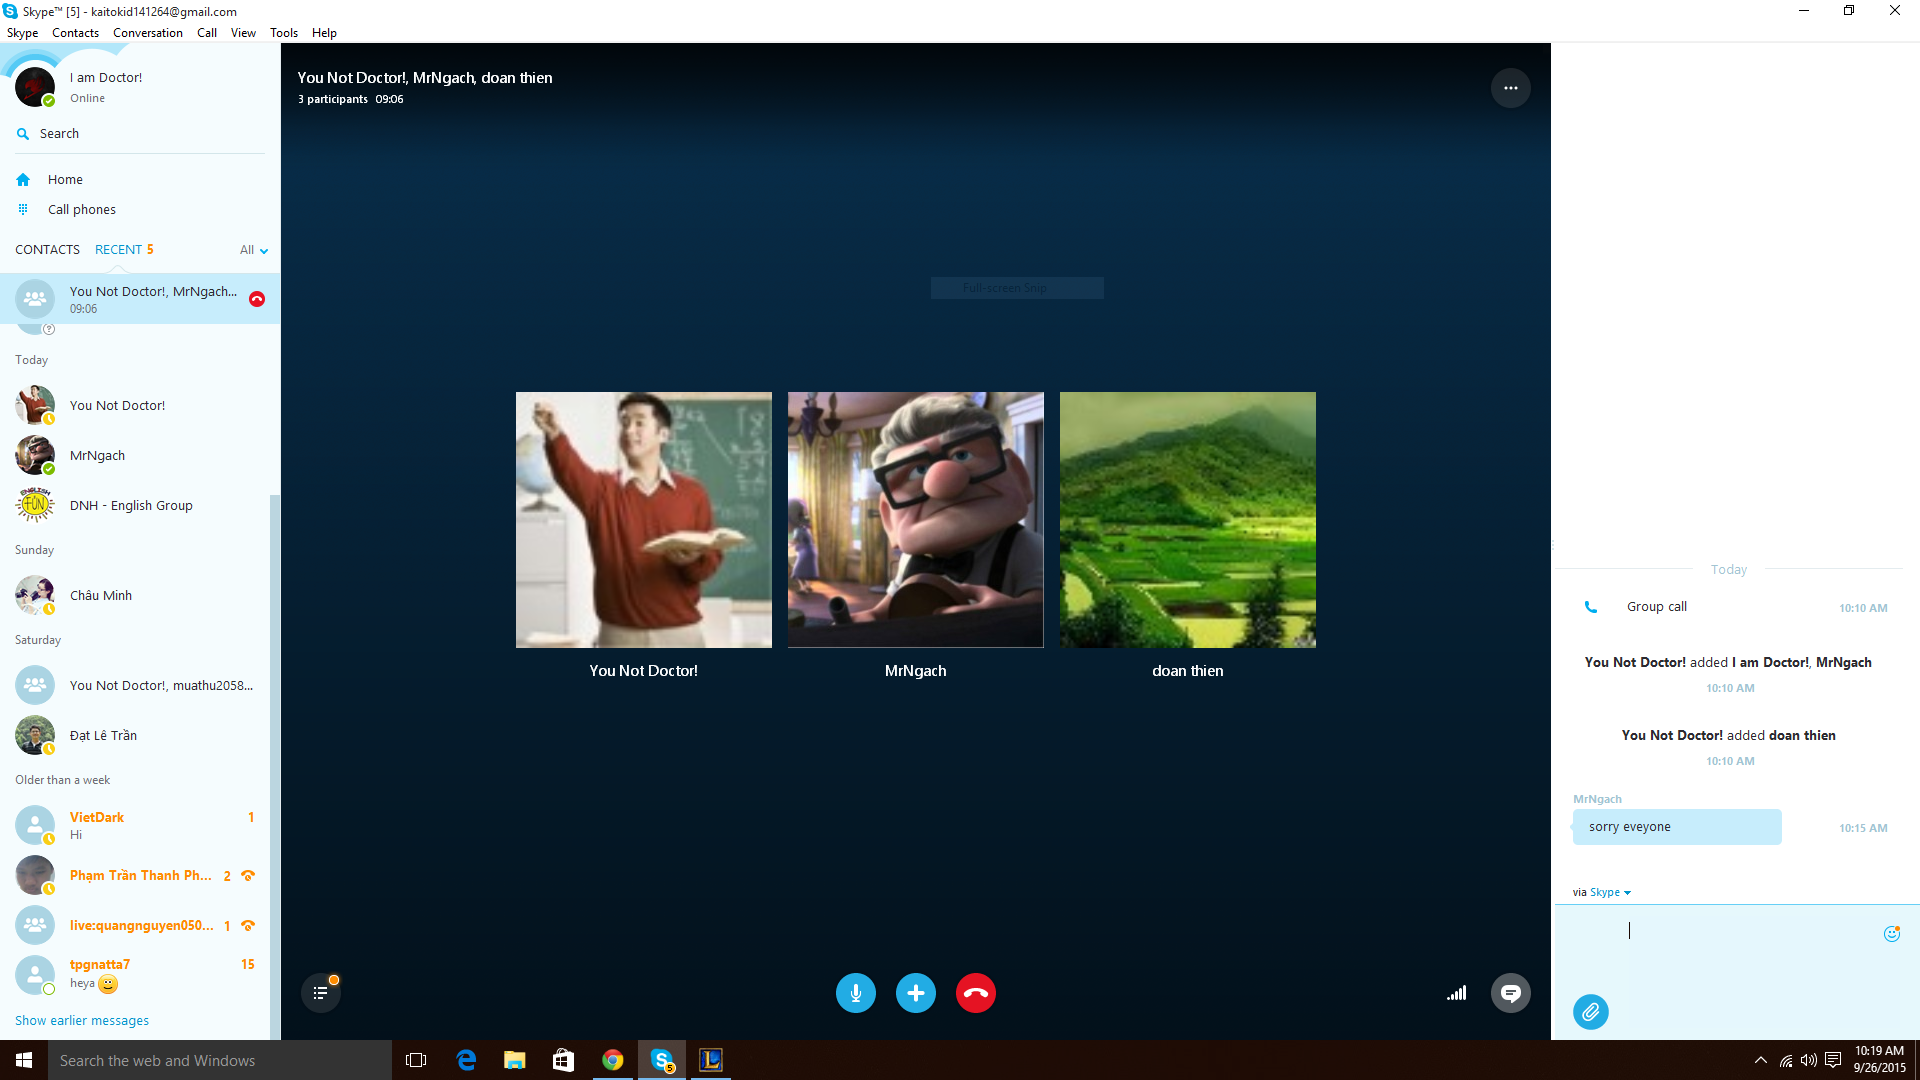Open the Contacts menu
This screenshot has width=1920, height=1080.
tap(75, 33)
